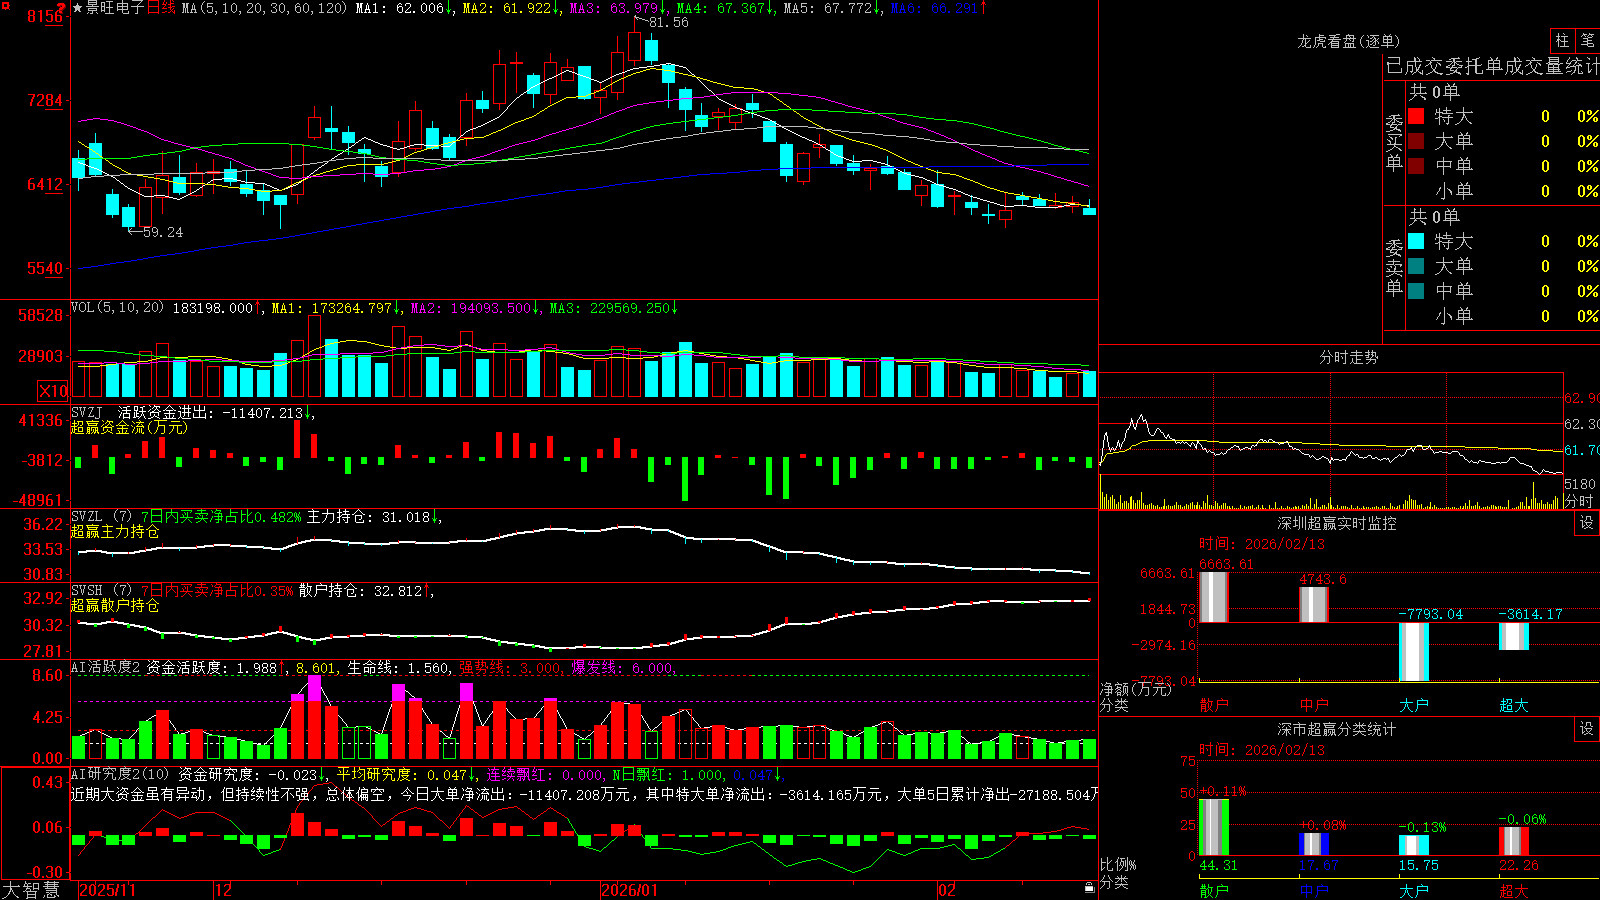1600x900 pixels.
Task: Click the 超赢散户持仓 label
Action: 115,605
